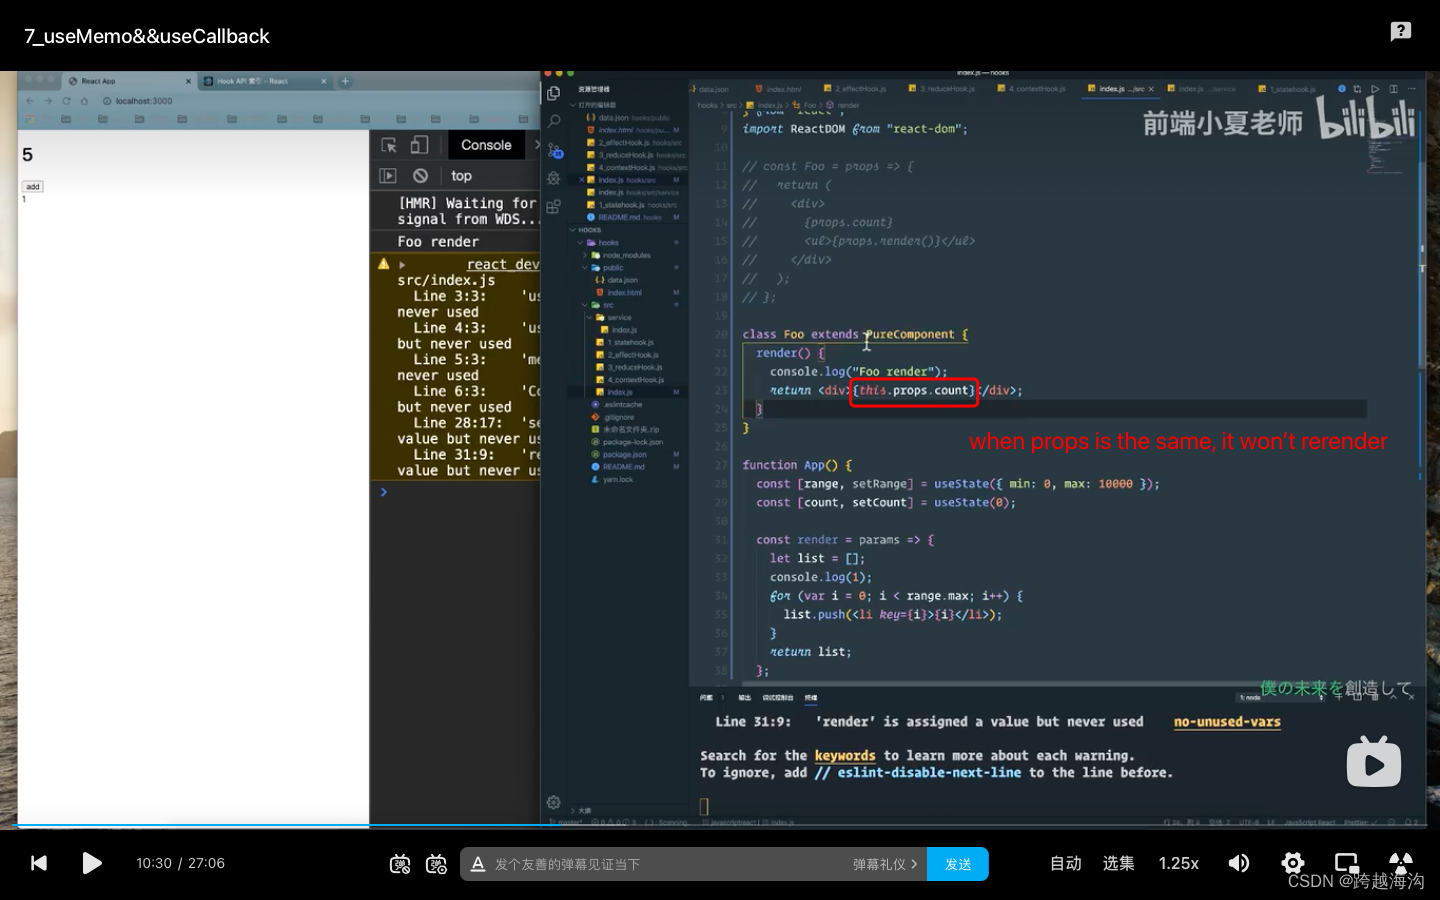Viewport: 1440px width, 900px height.
Task: Open danmaku settings icon
Action: (x=436, y=864)
